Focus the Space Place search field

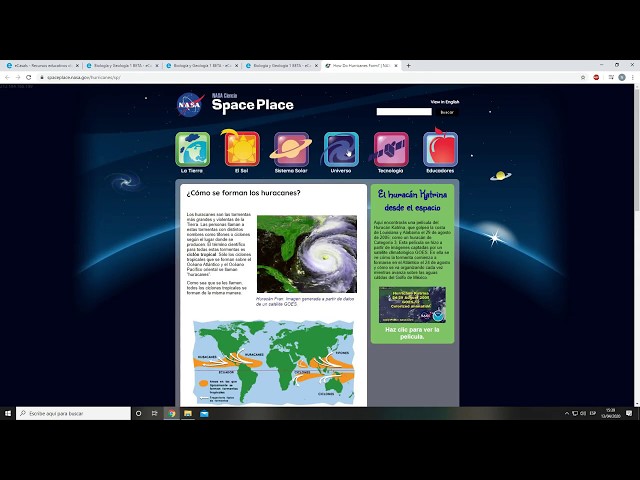coord(404,112)
